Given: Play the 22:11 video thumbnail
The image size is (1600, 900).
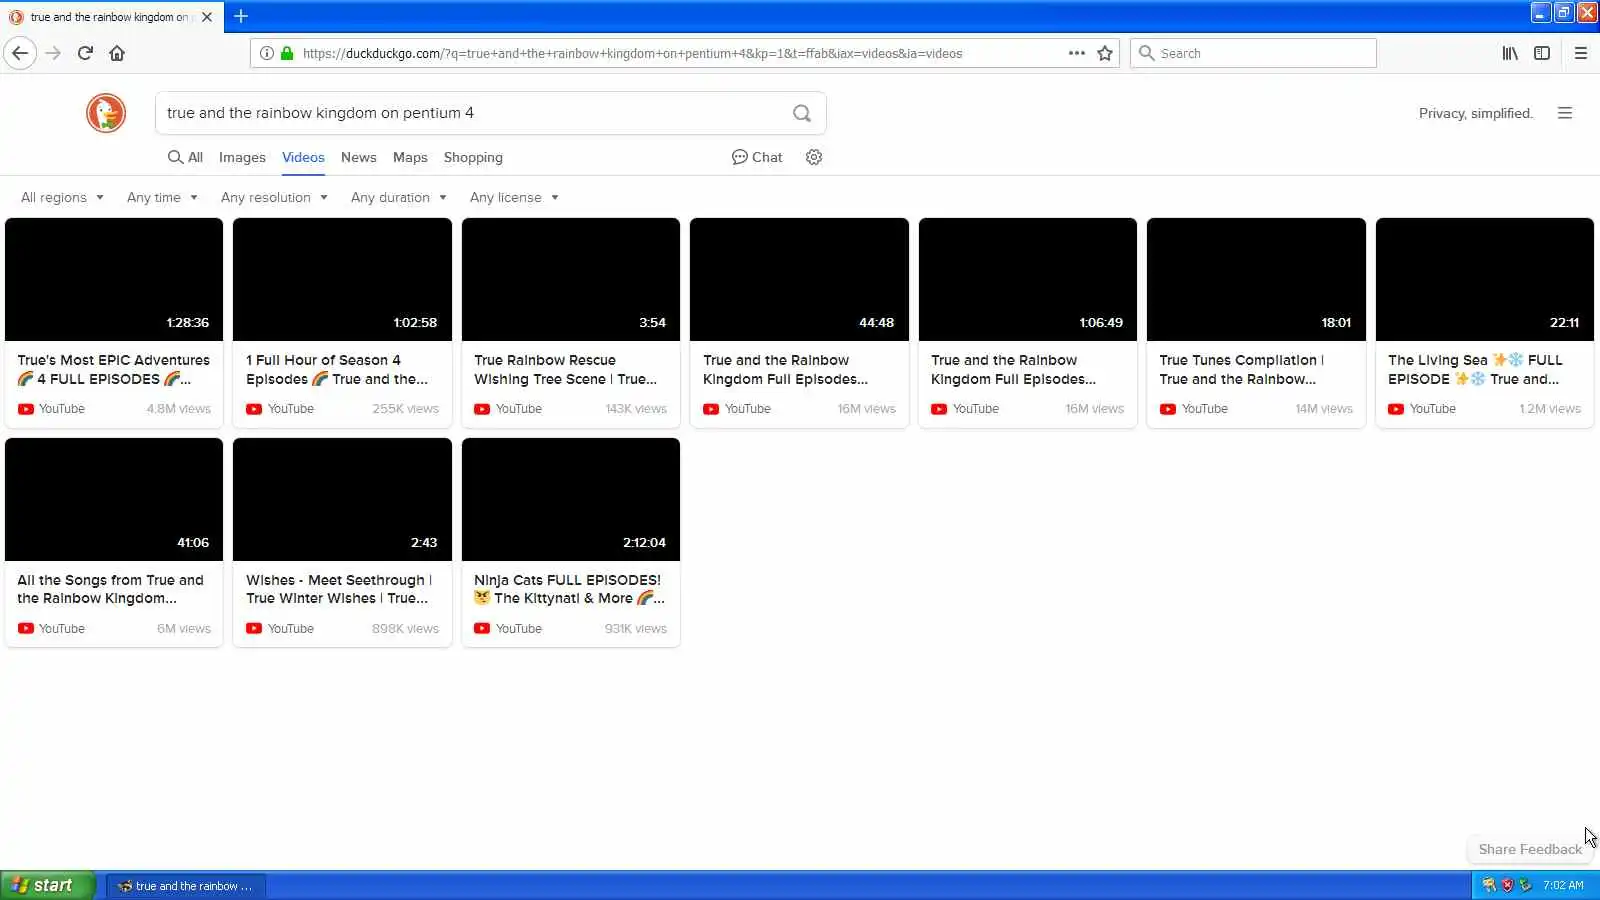Looking at the screenshot, I should [x=1485, y=279].
